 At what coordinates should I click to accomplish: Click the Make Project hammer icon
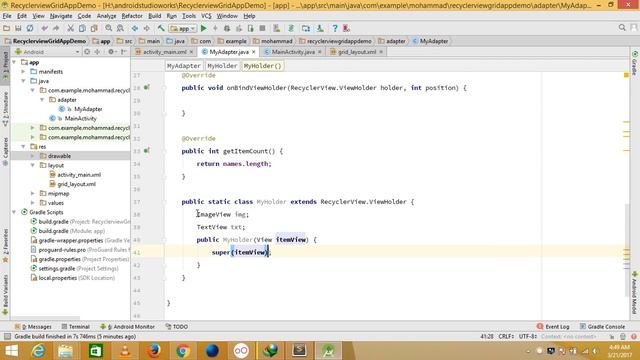pyautogui.click(x=161, y=28)
